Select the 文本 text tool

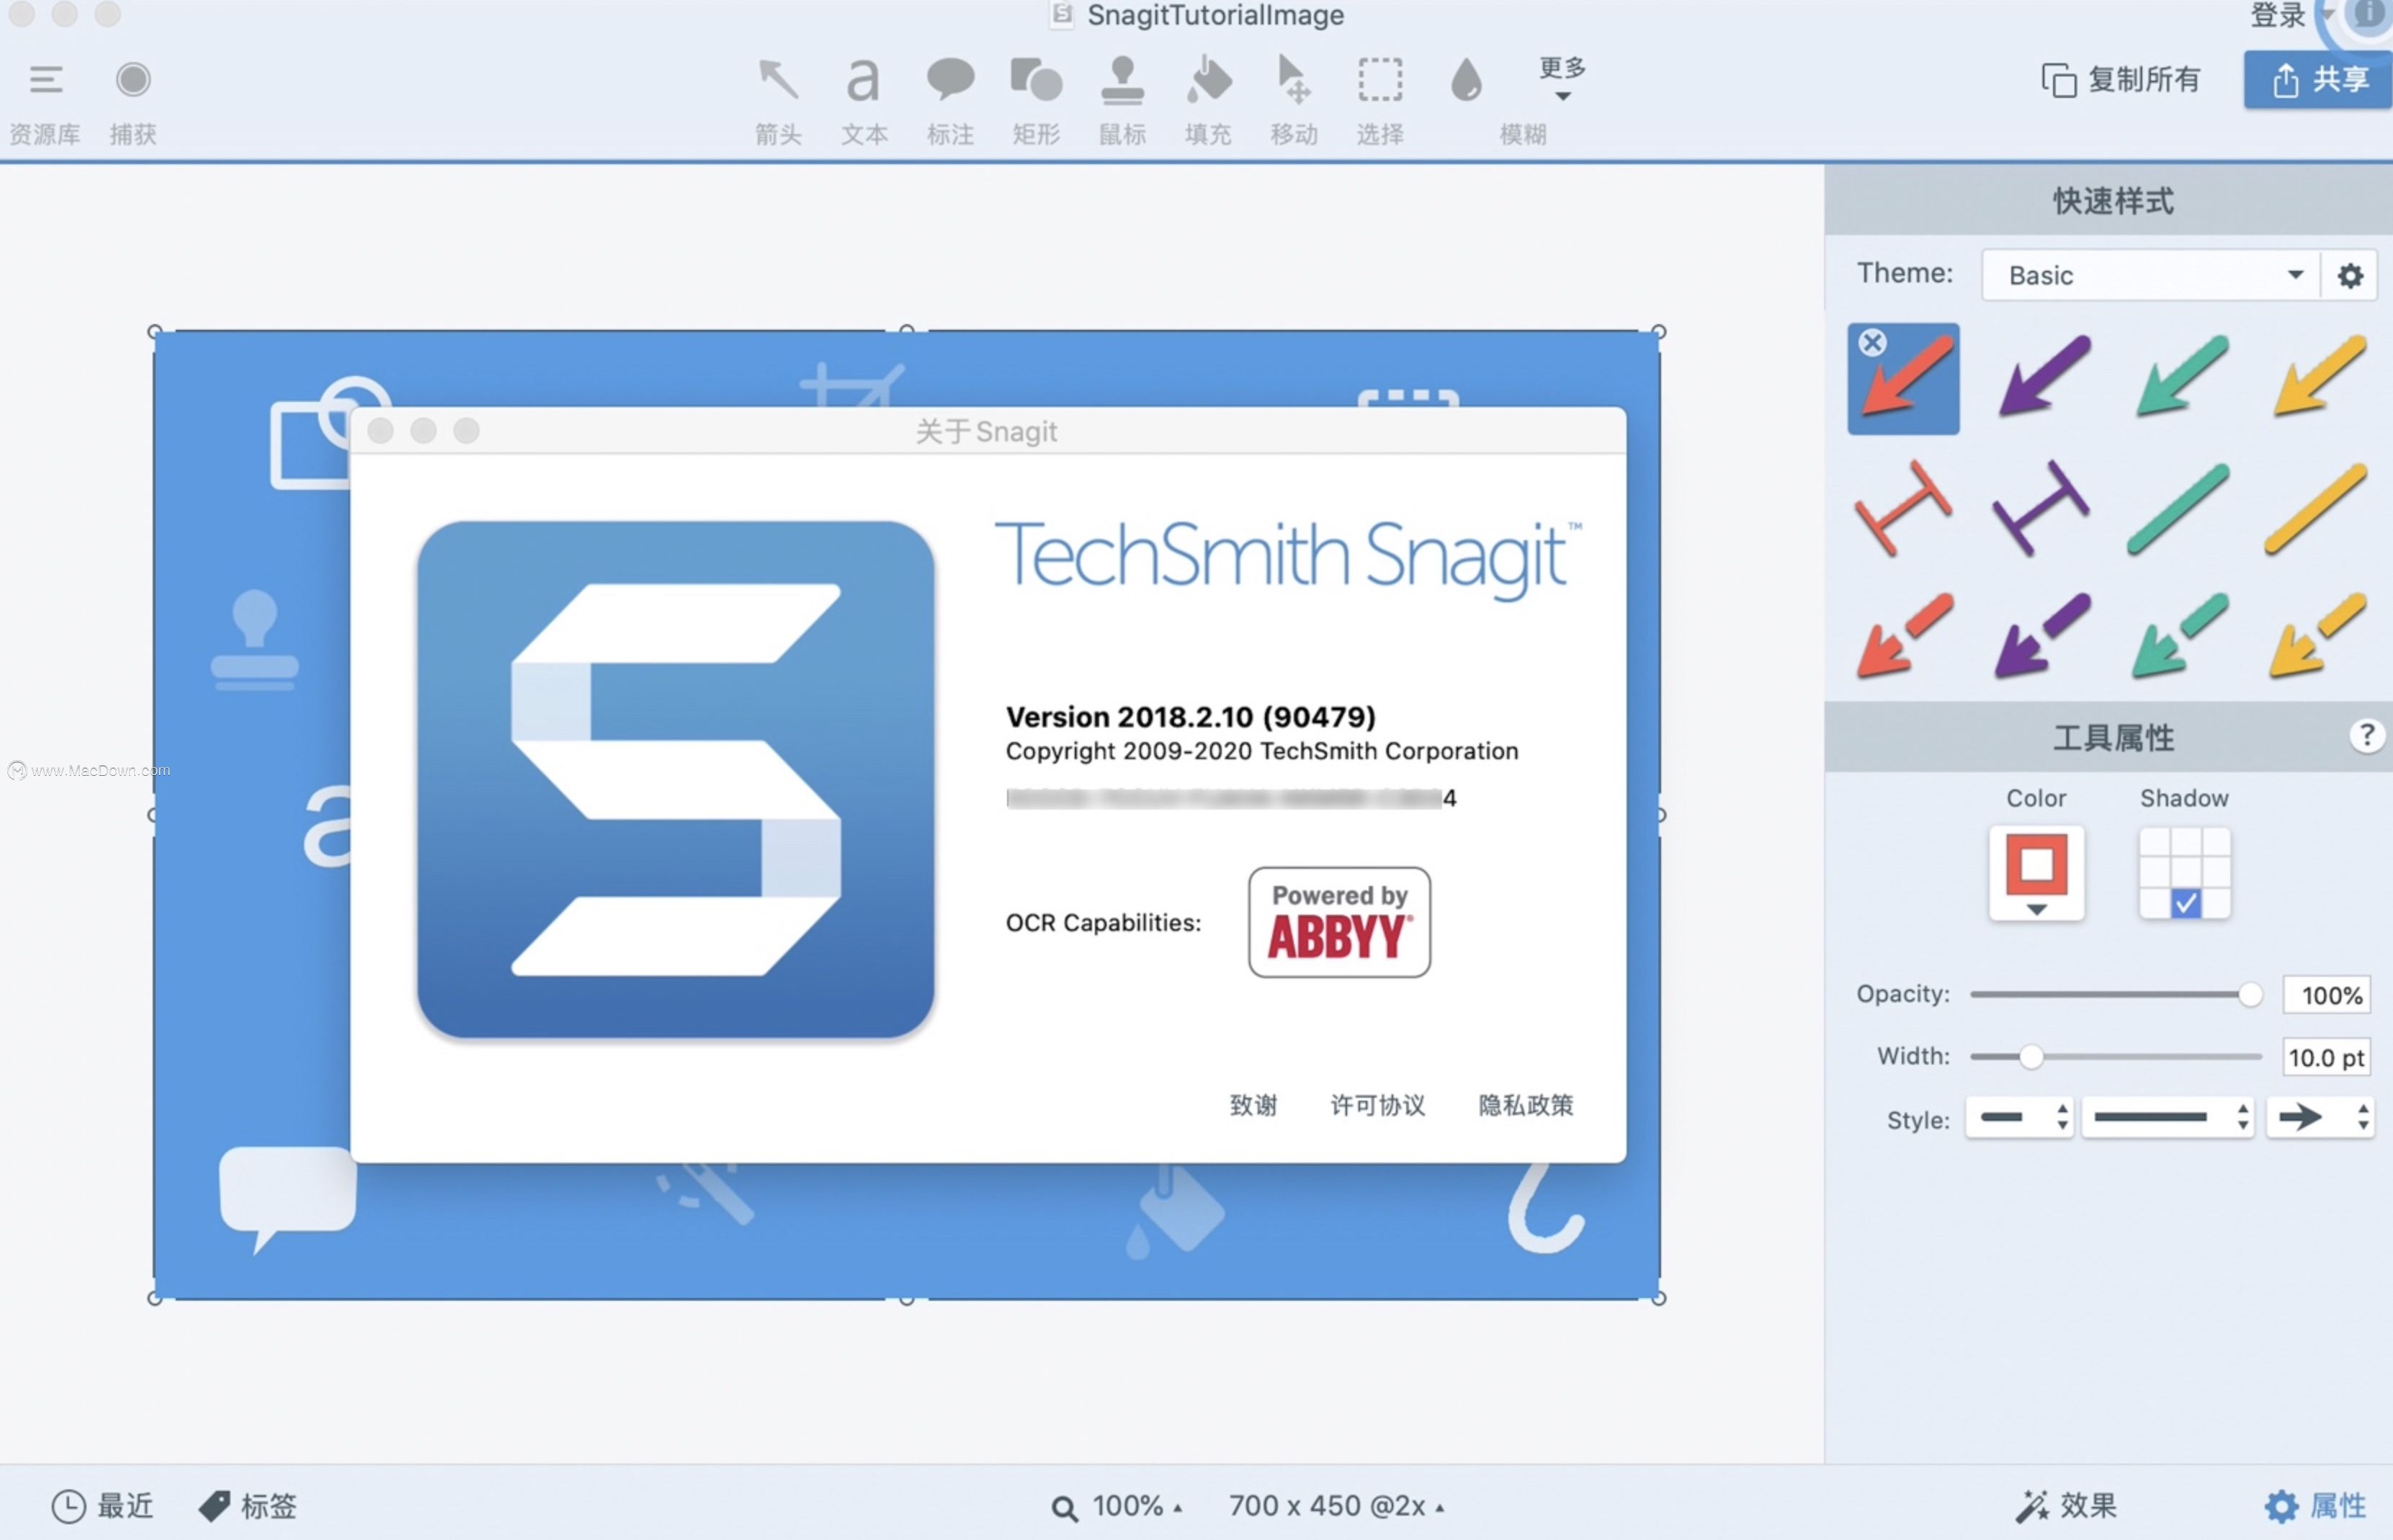click(863, 95)
